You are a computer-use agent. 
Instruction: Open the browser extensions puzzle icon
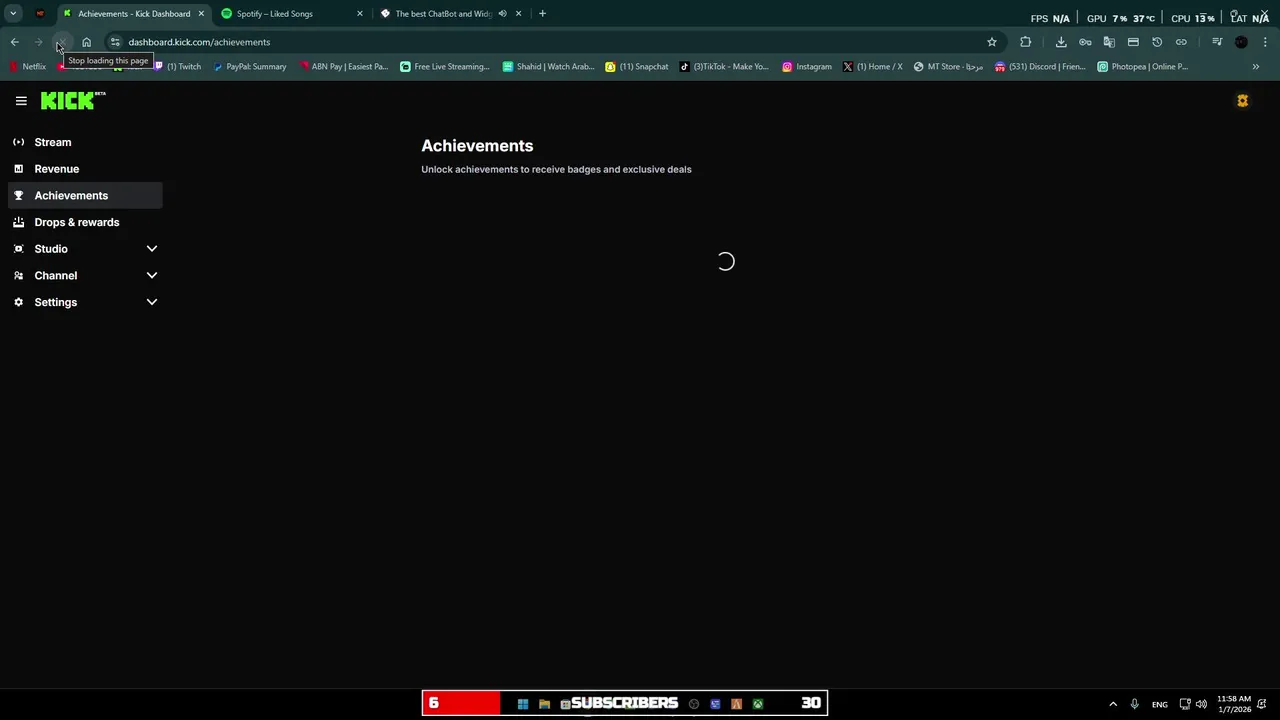point(1025,42)
